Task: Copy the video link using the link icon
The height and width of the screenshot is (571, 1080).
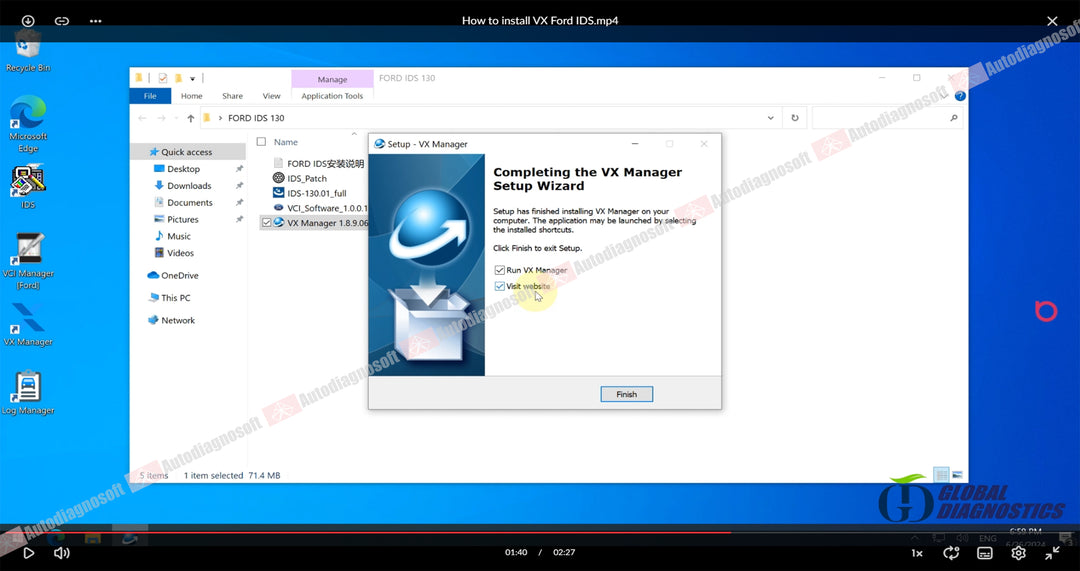Action: click(62, 21)
